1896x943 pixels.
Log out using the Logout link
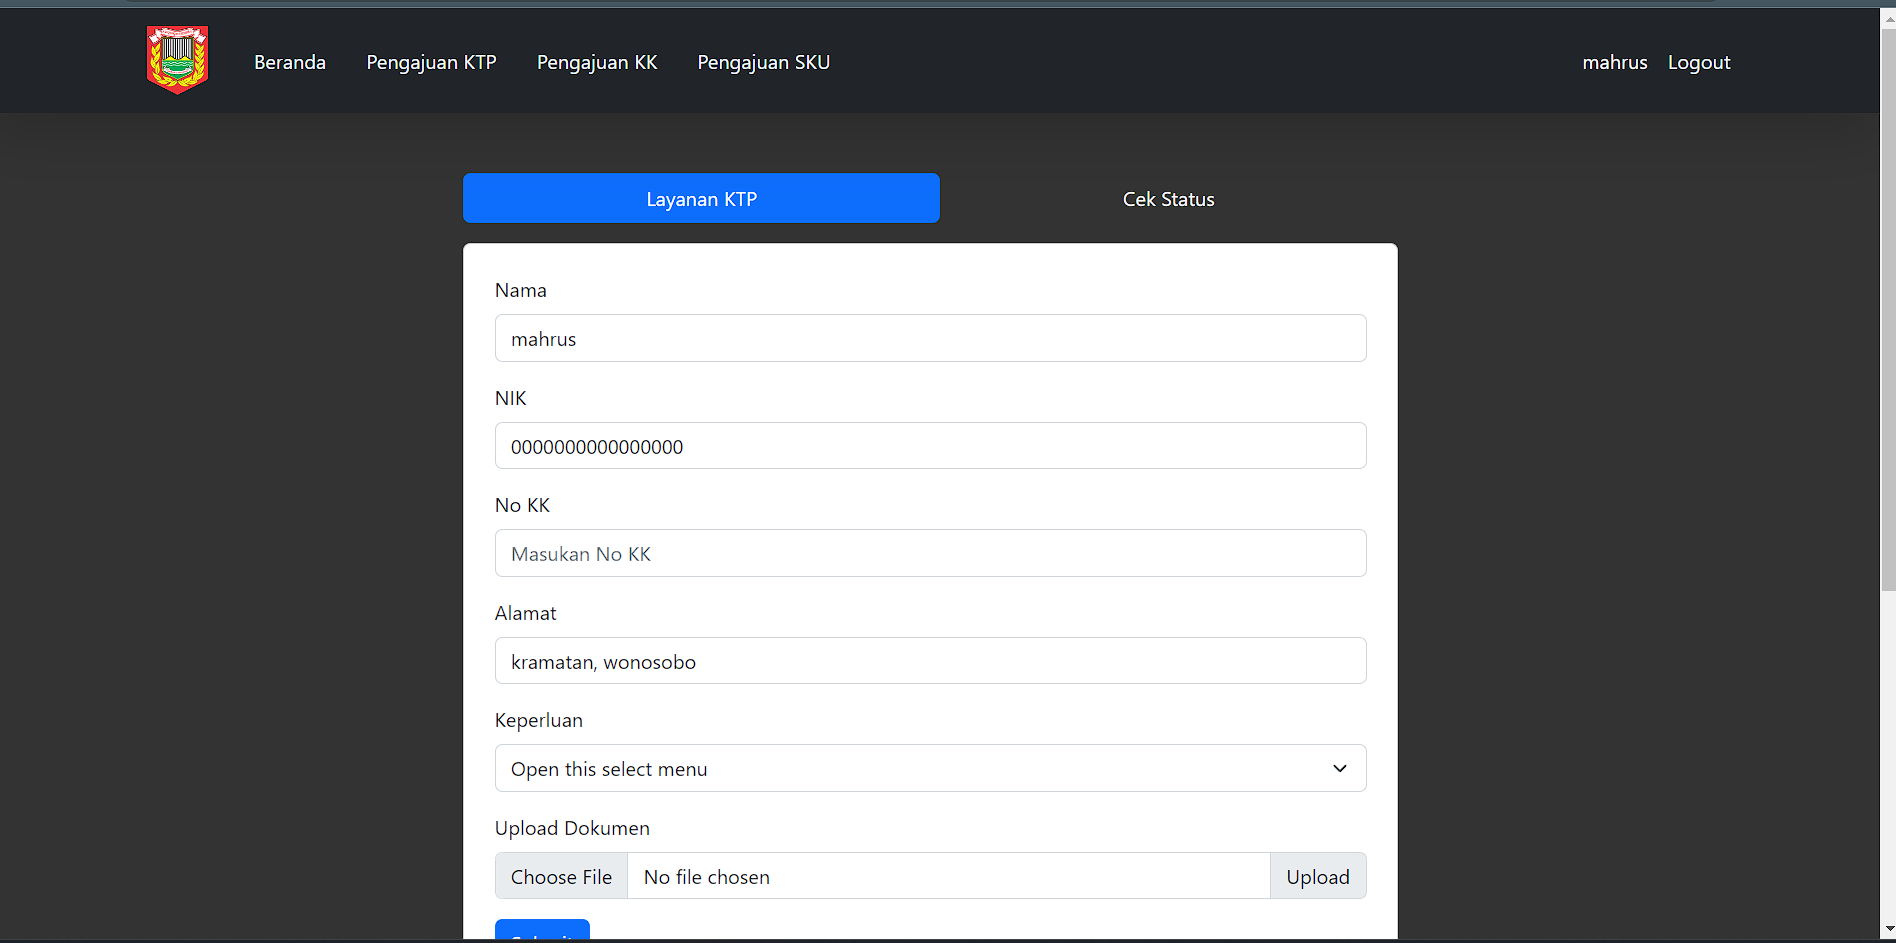click(1698, 62)
